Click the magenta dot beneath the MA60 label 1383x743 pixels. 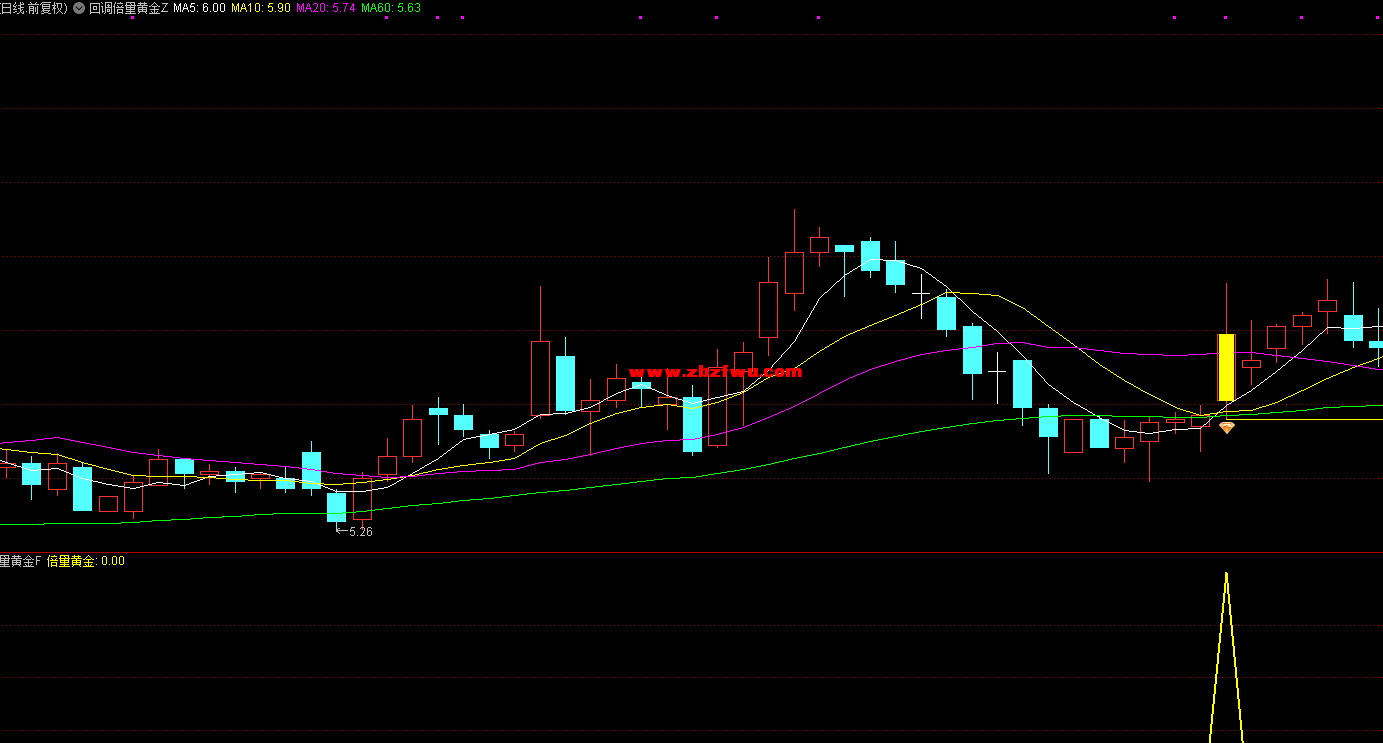pyautogui.click(x=386, y=18)
